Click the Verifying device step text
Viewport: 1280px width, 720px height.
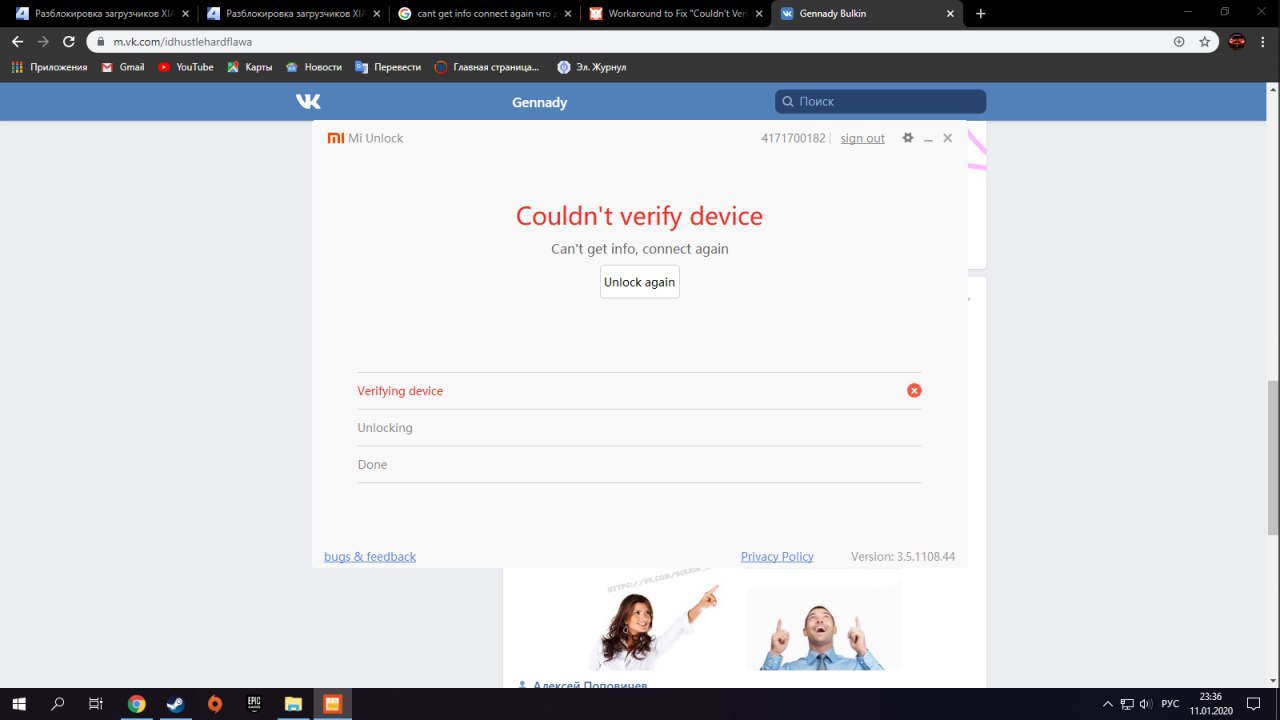point(400,391)
